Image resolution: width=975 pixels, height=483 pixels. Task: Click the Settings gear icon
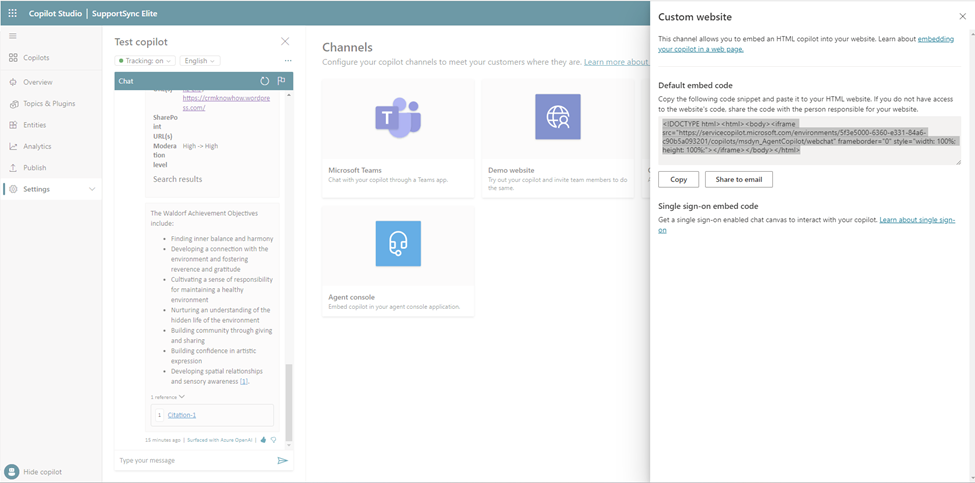coord(13,189)
